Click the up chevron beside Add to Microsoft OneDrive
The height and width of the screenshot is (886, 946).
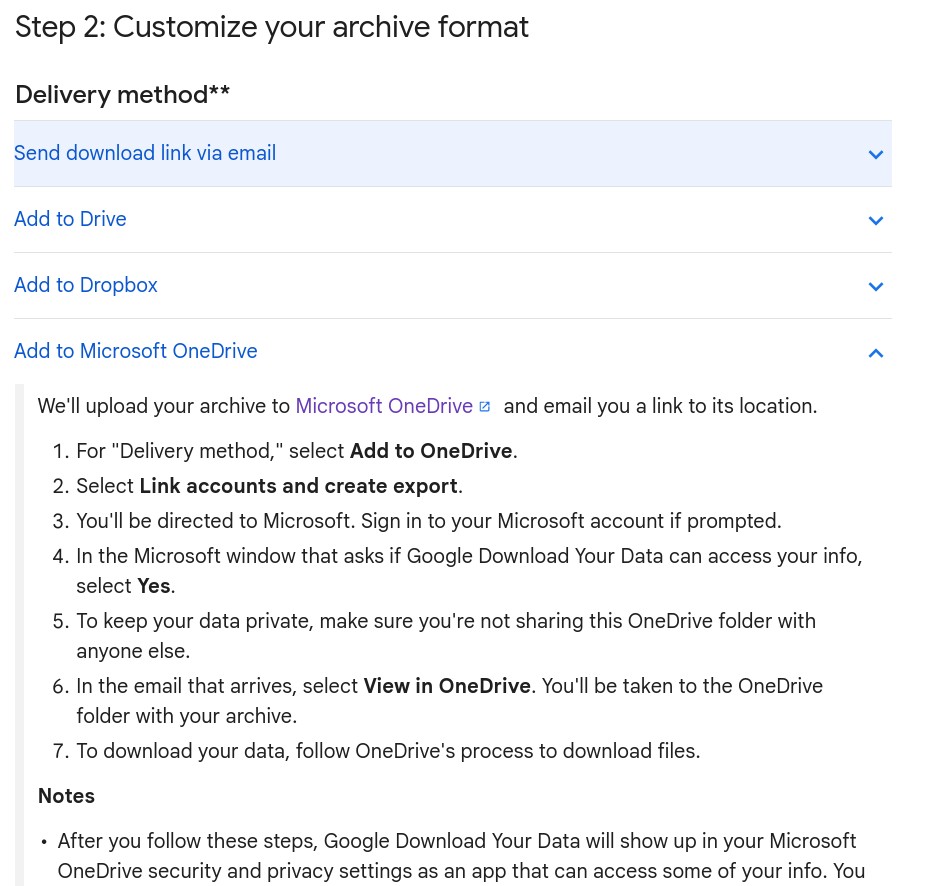875,353
